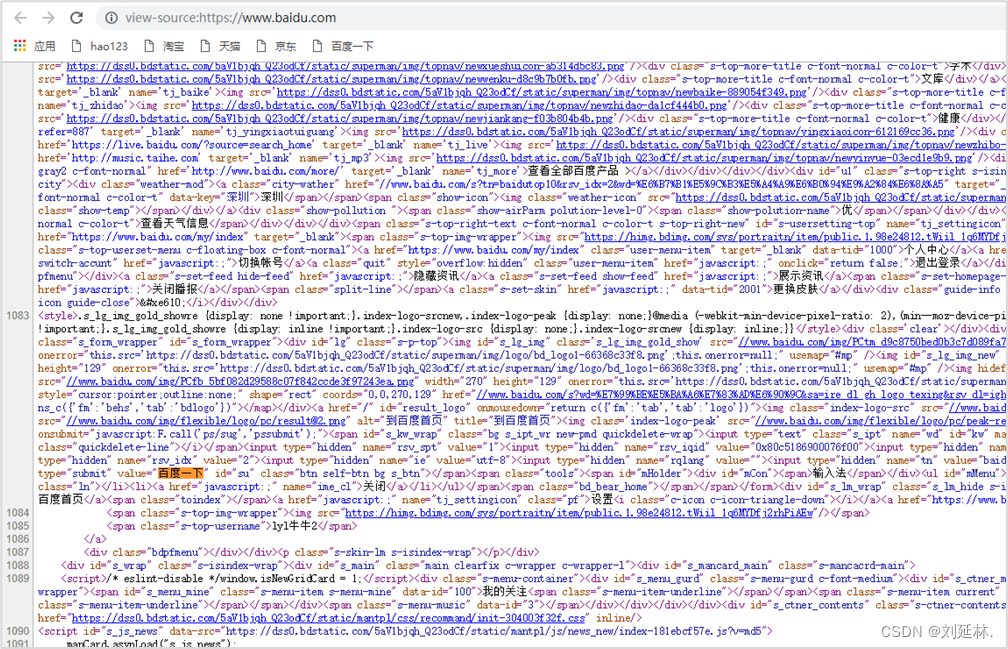Open the 应用 apps grid icon
The width and height of the screenshot is (1008, 649).
pyautogui.click(x=18, y=46)
